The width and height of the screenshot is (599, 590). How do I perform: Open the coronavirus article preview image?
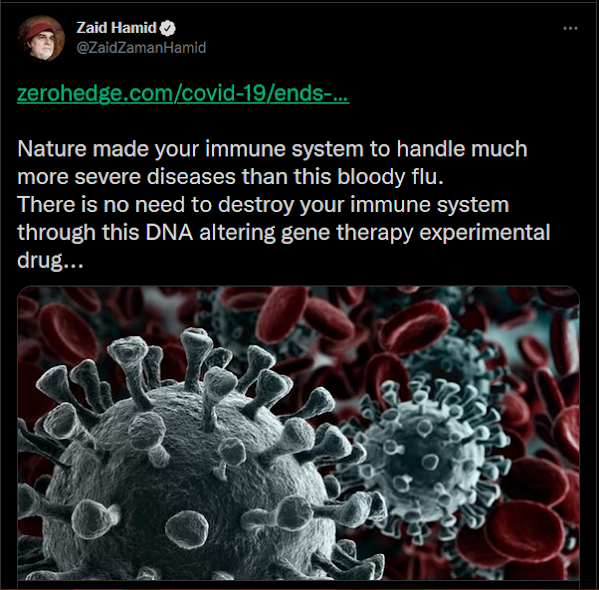[x=298, y=433]
